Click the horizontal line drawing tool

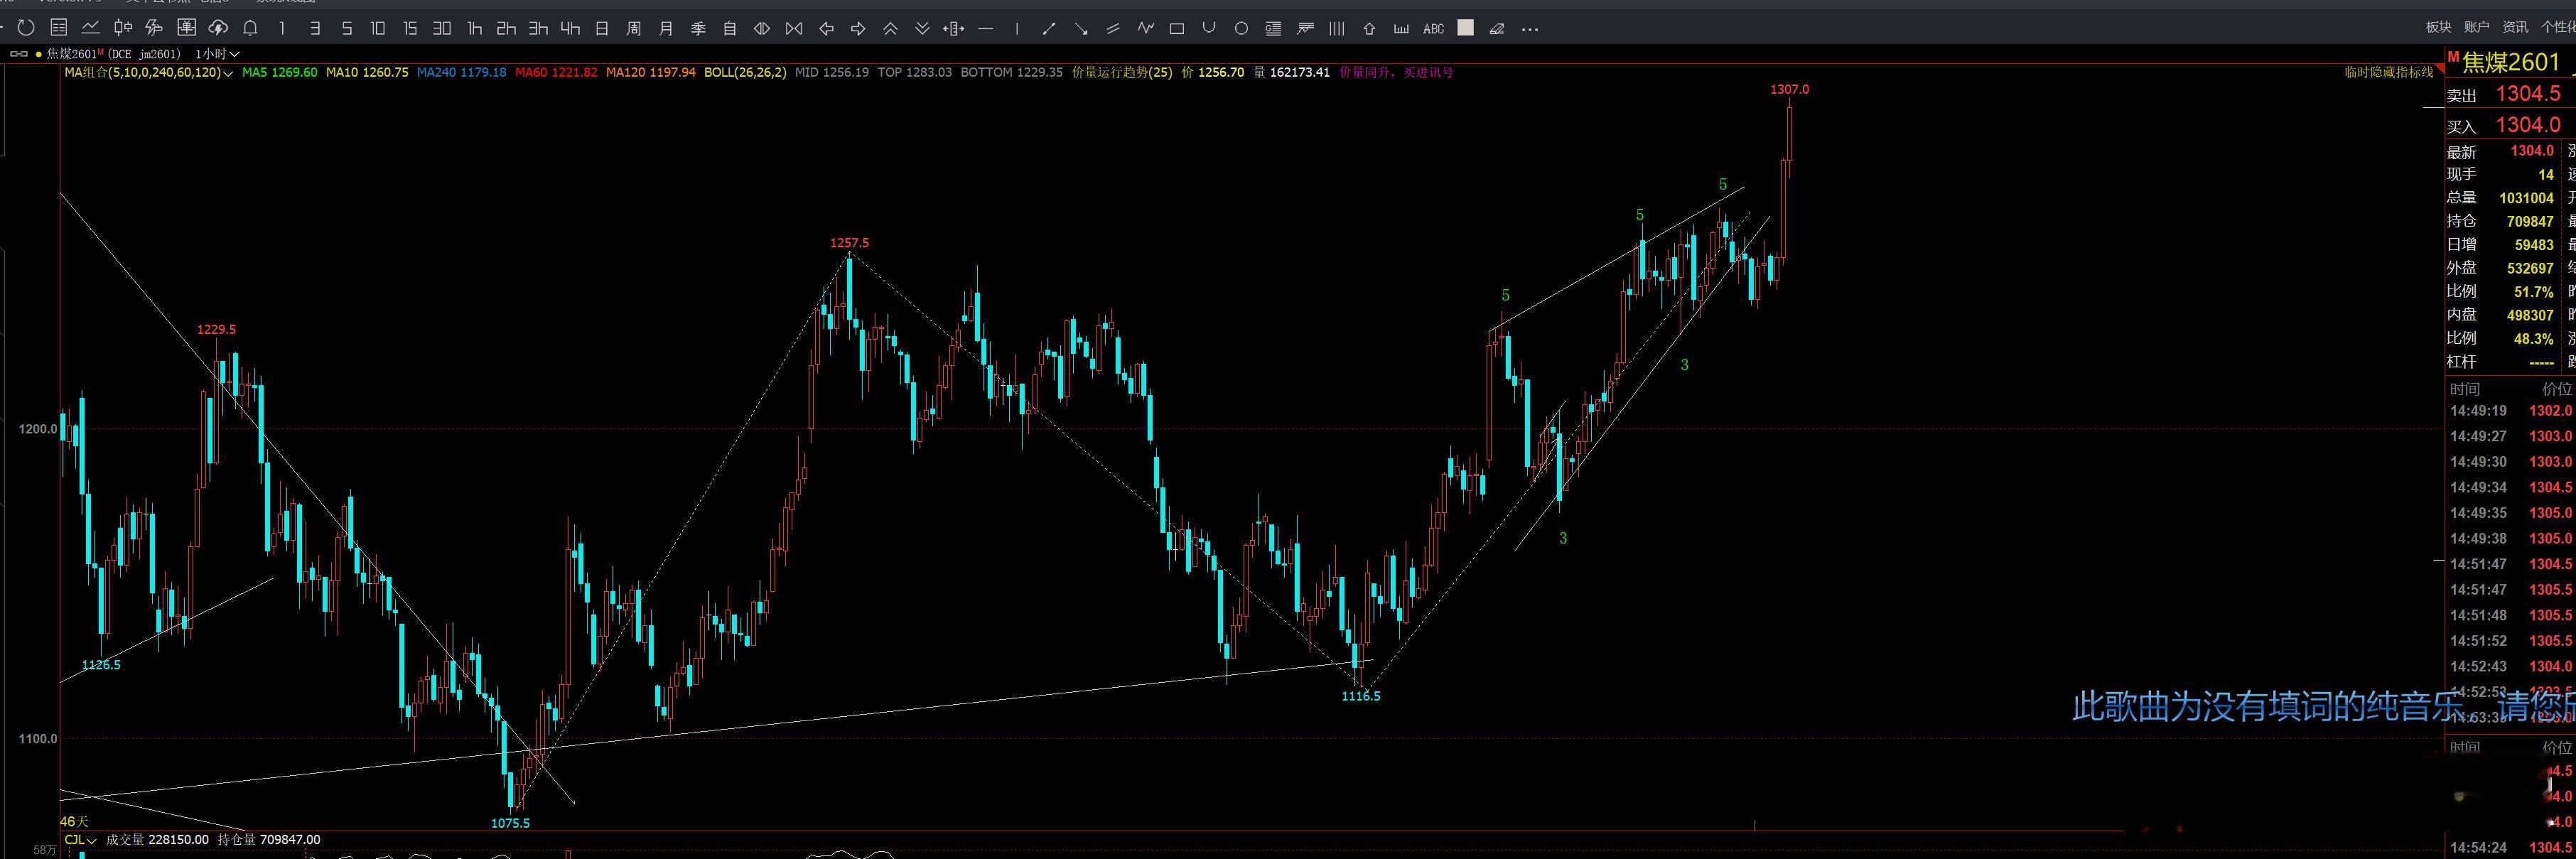click(986, 29)
